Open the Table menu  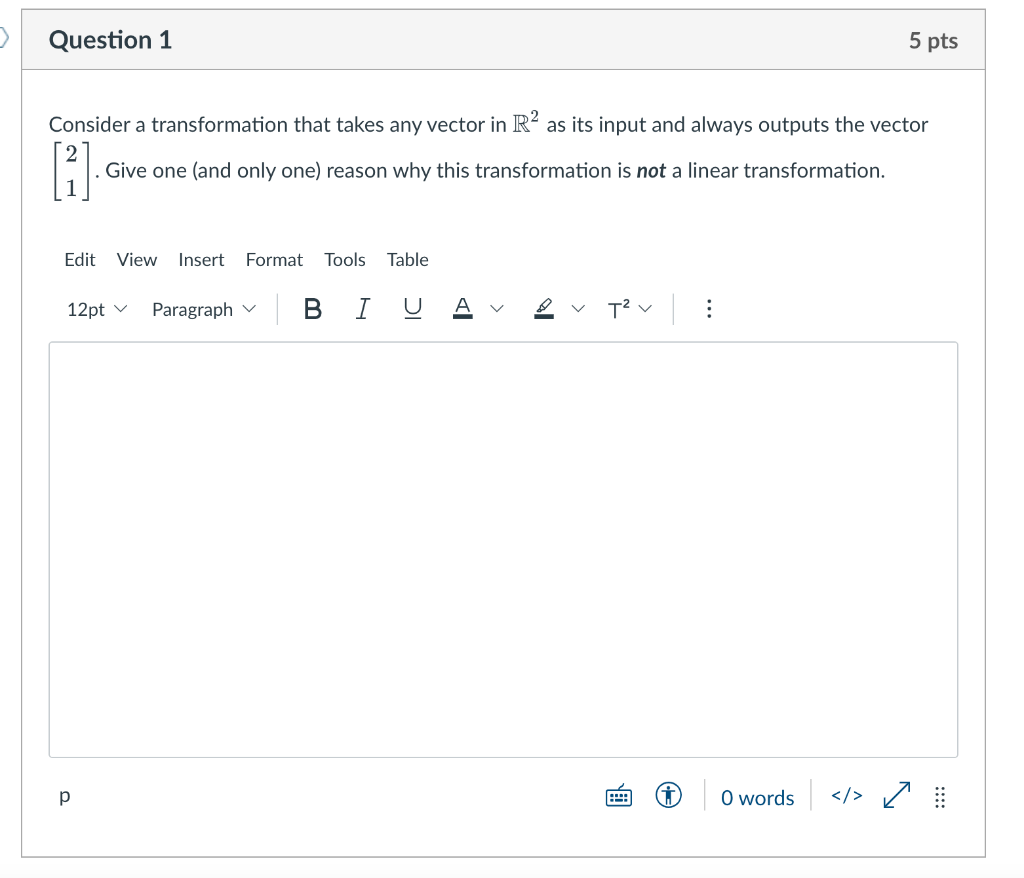408,260
